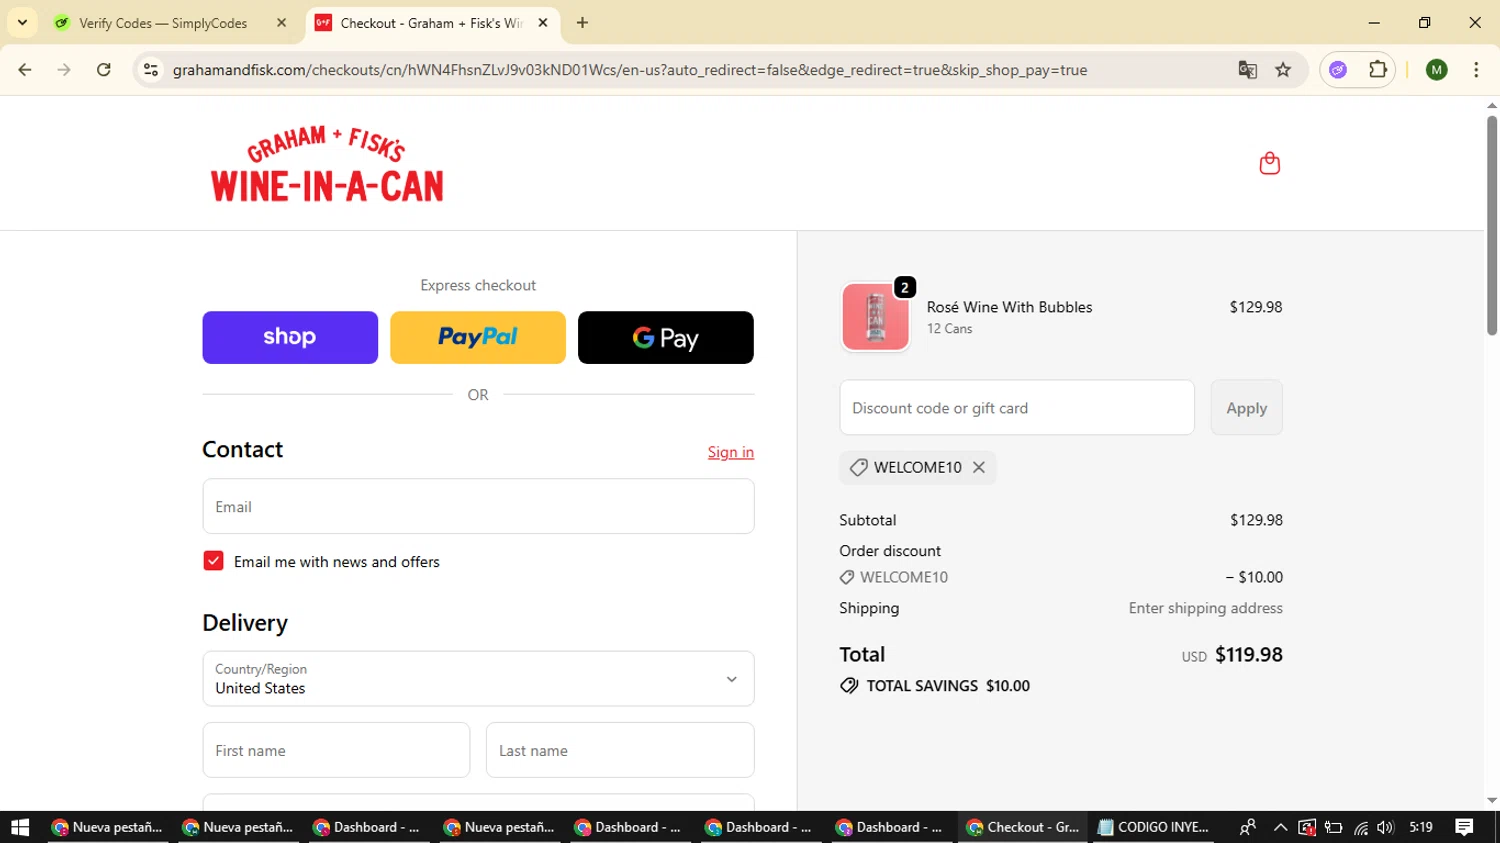Click the Apply discount button

pyautogui.click(x=1246, y=408)
